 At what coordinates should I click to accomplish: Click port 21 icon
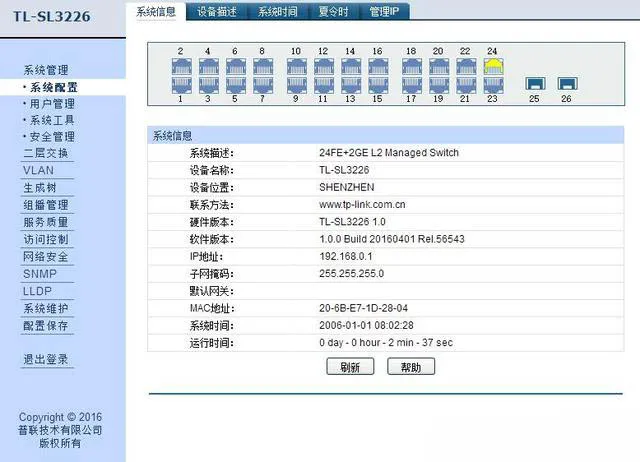click(x=466, y=85)
